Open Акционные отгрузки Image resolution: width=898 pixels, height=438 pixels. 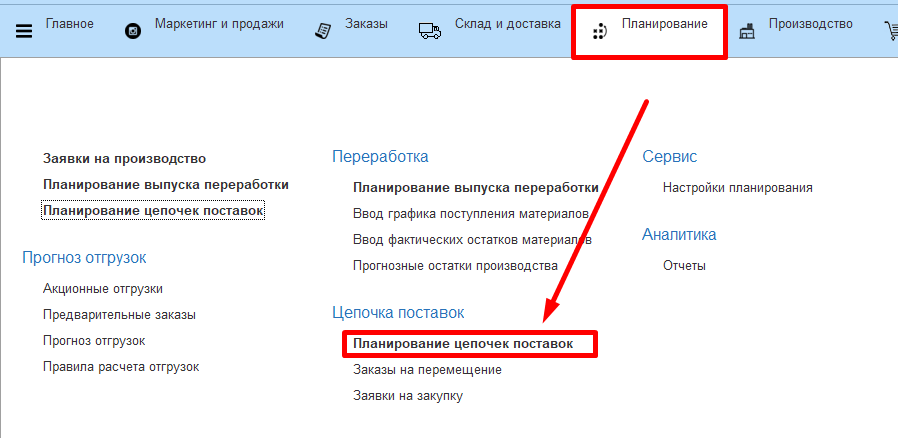pyautogui.click(x=103, y=289)
